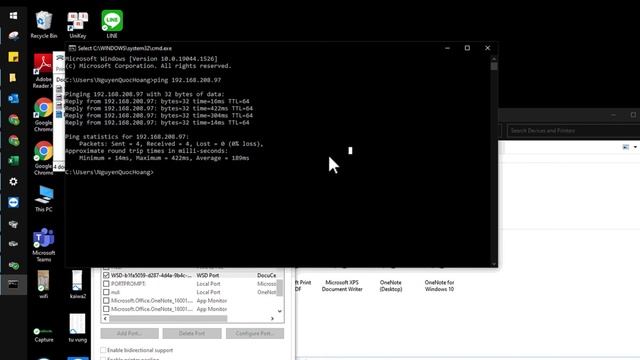The image size is (640, 360).
Task: Click the ports list scroll-down arrow
Action: [x=280, y=311]
